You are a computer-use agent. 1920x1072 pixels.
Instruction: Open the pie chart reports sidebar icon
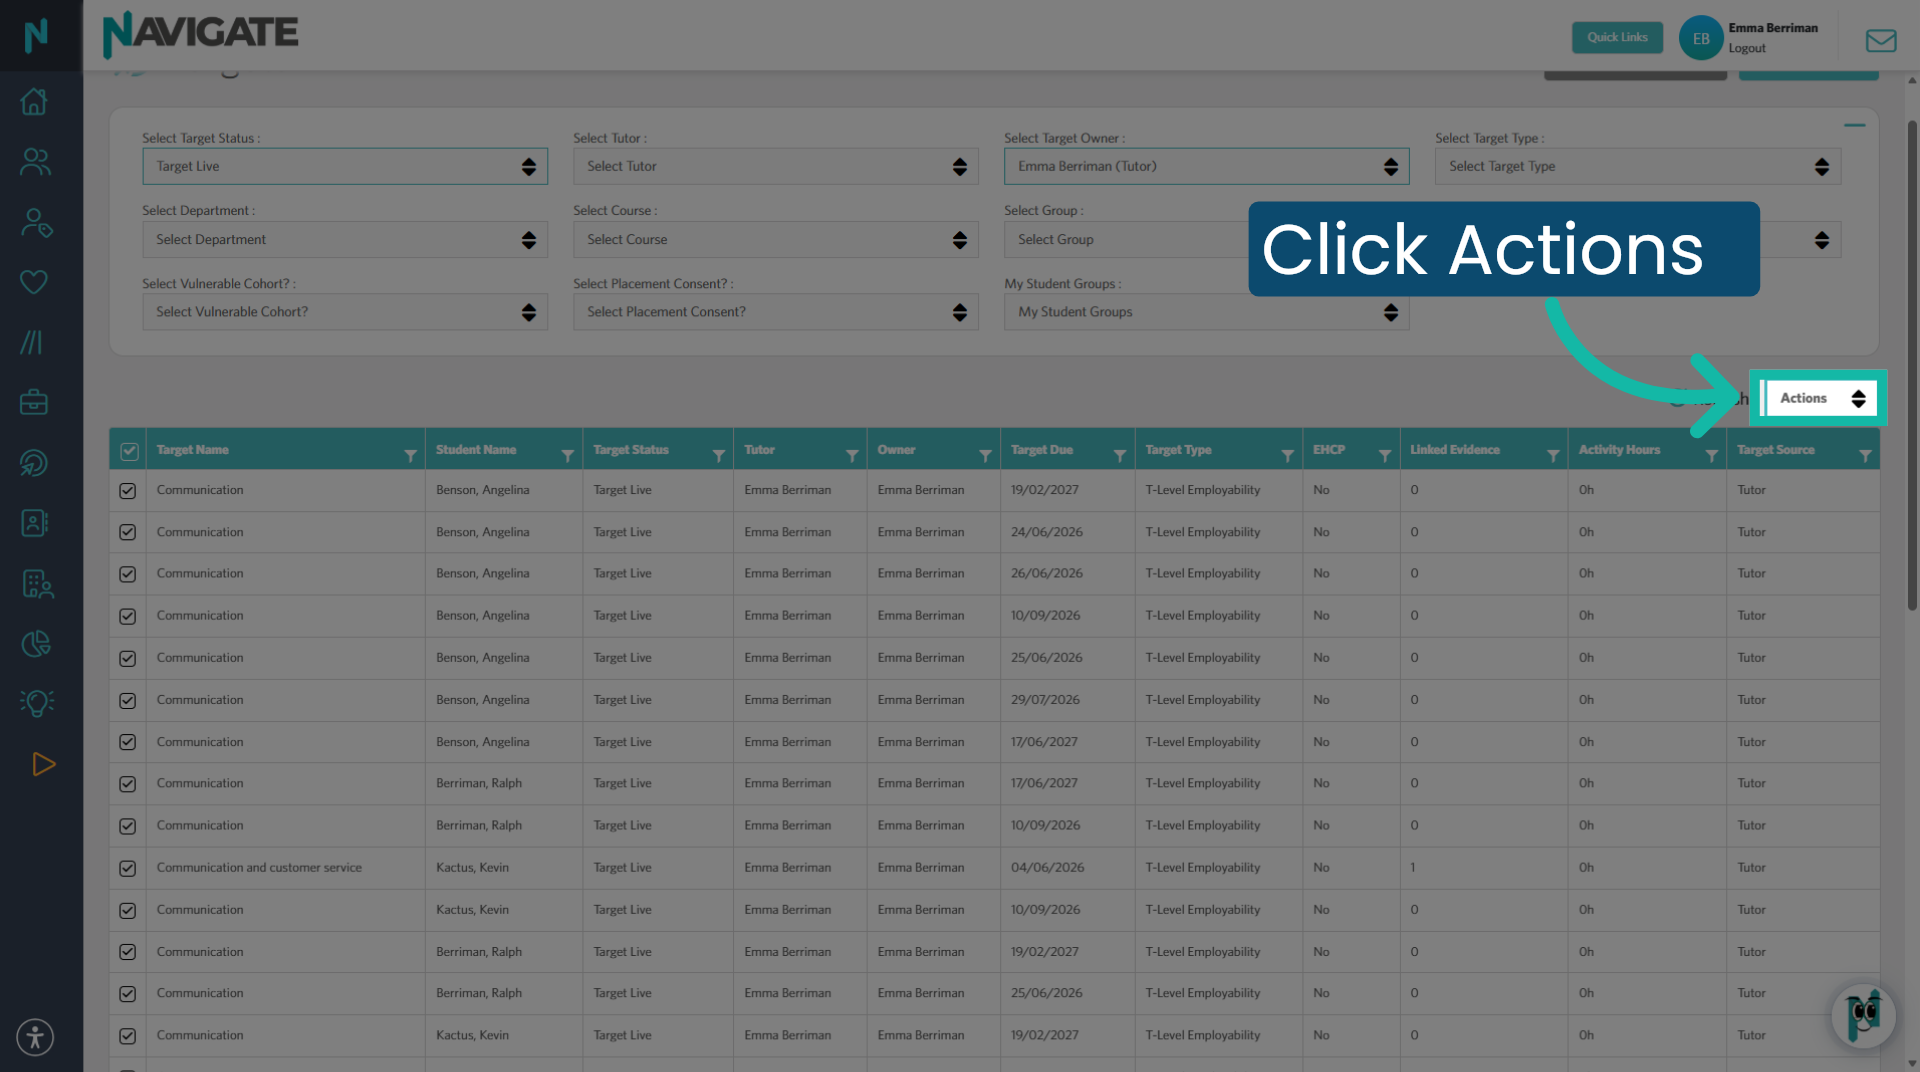[x=36, y=643]
